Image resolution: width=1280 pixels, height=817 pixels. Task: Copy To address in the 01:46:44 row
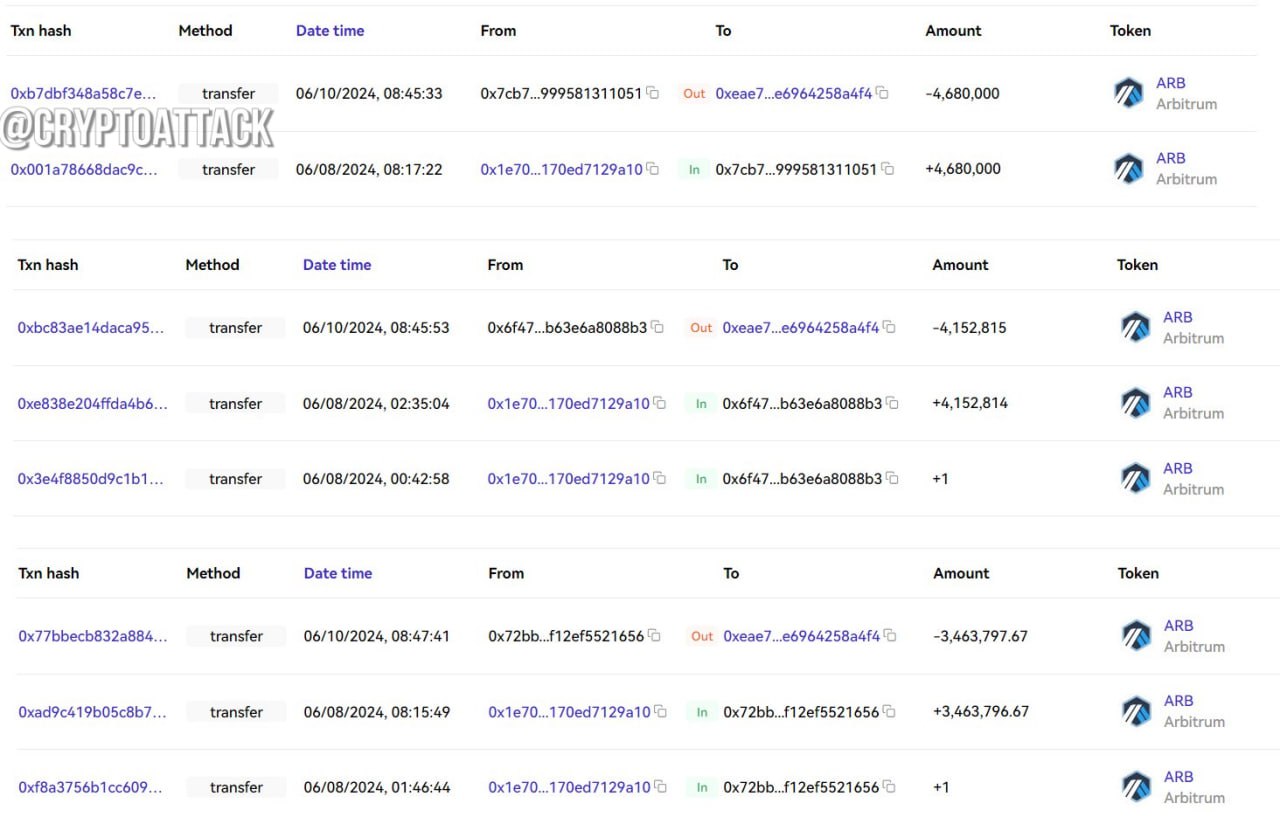click(889, 787)
